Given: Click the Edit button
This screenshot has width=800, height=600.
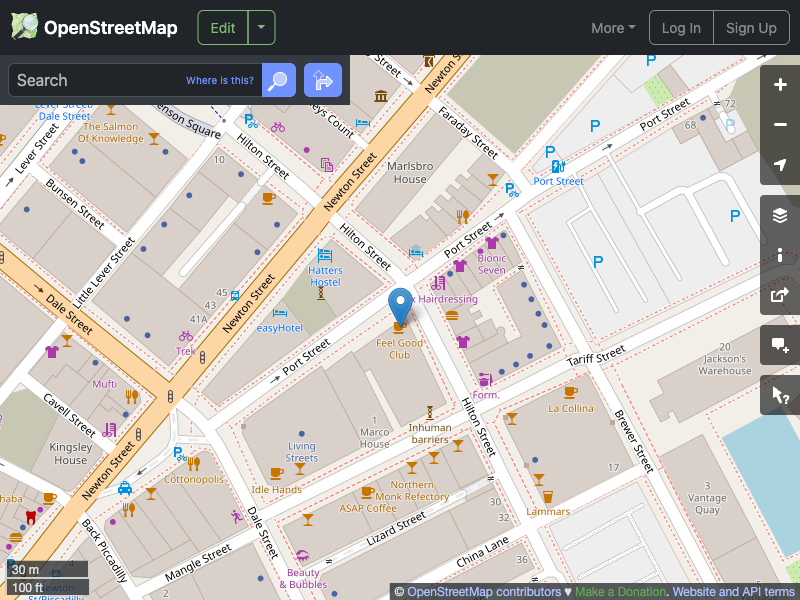Looking at the screenshot, I should pos(222,27).
